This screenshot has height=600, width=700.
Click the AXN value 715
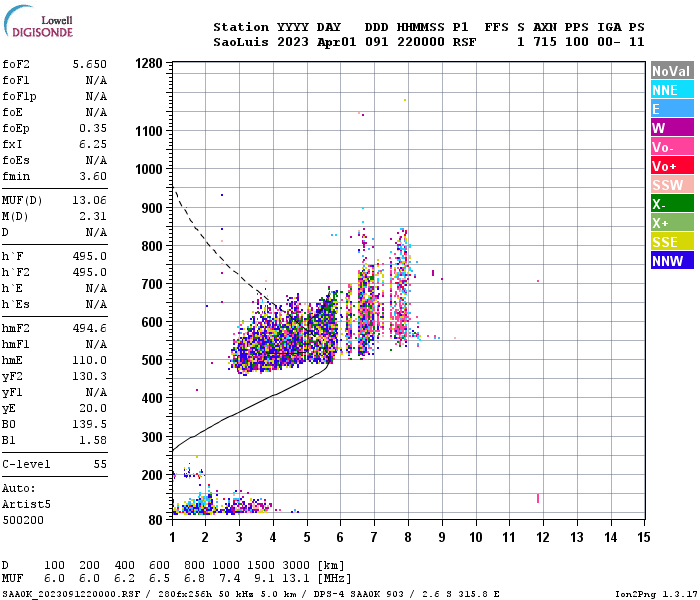click(545, 42)
